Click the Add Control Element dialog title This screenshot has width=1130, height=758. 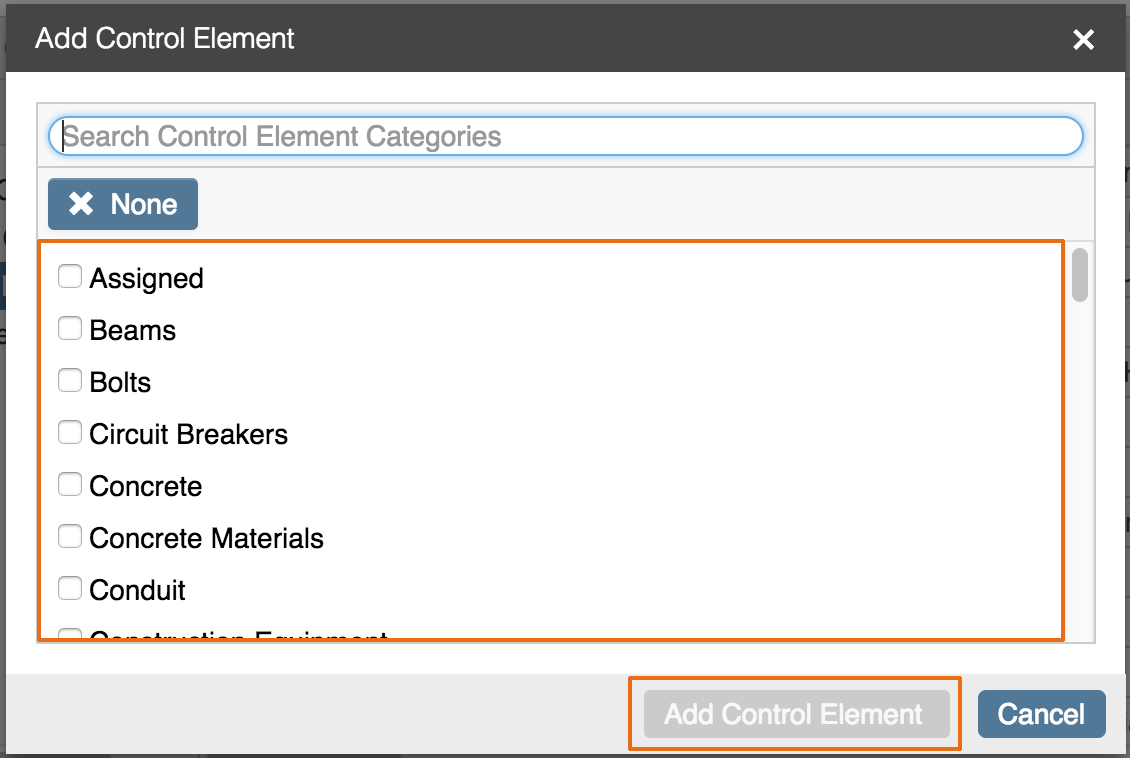click(x=164, y=38)
